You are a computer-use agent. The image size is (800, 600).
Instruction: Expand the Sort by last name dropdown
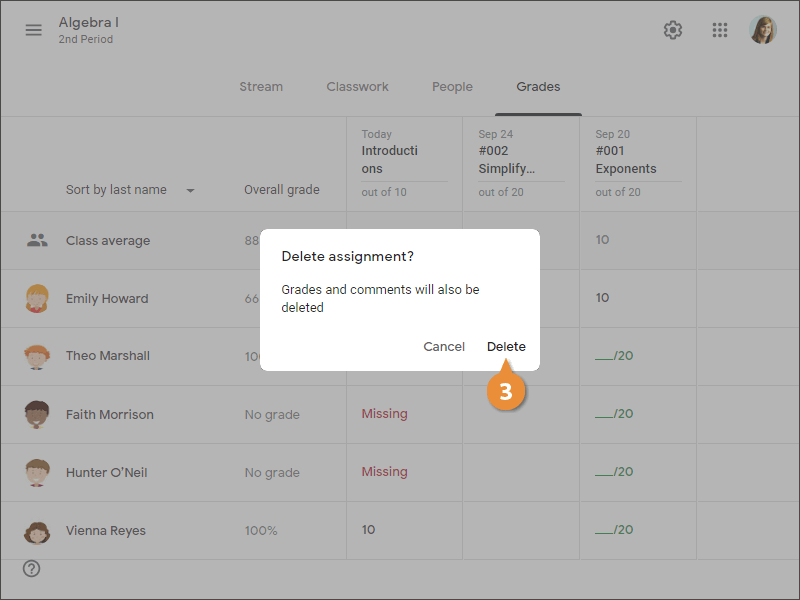point(190,190)
